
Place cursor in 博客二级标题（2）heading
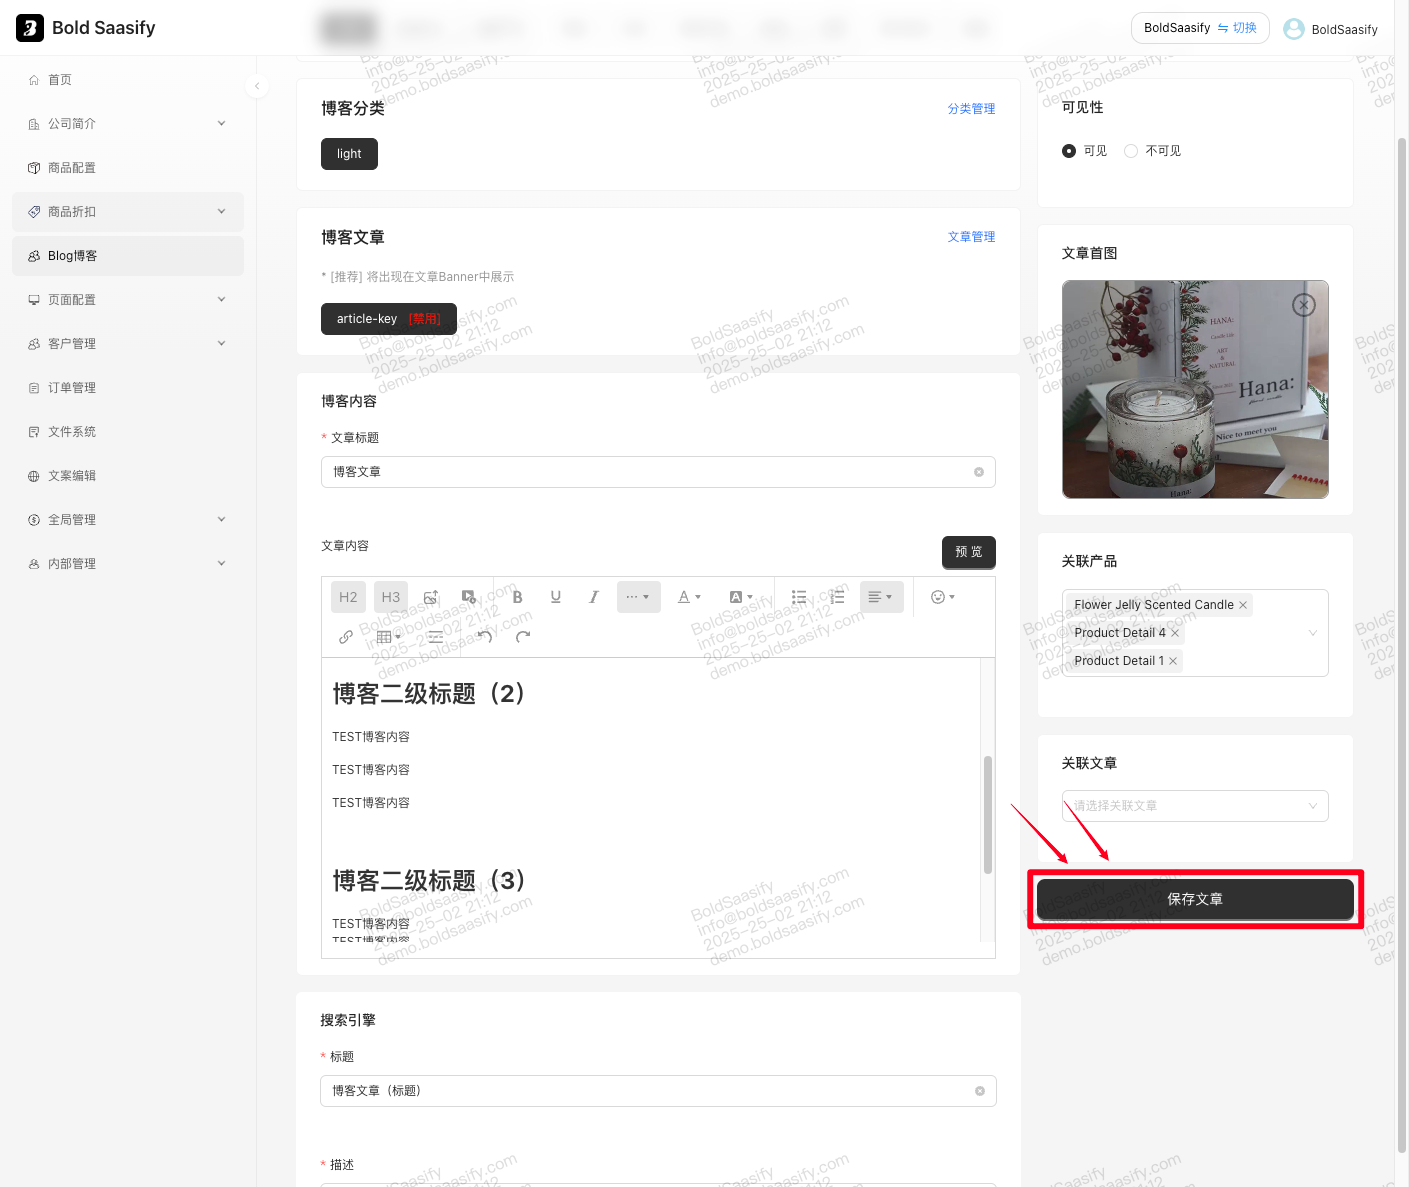pyautogui.click(x=430, y=693)
